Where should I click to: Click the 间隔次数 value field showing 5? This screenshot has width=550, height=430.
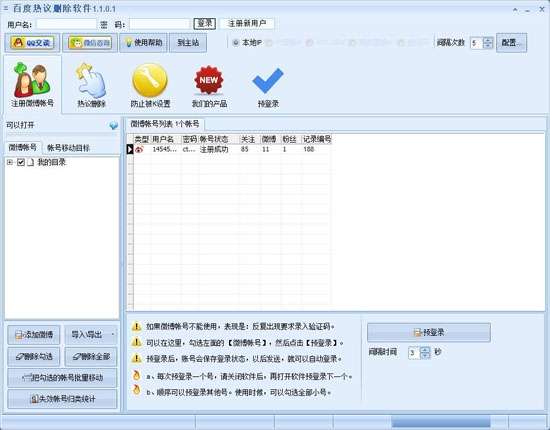coord(477,43)
